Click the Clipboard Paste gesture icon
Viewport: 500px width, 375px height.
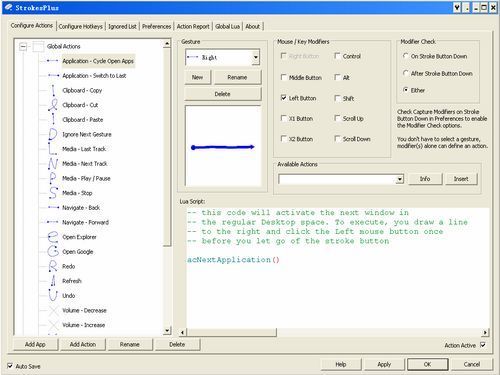[53, 119]
